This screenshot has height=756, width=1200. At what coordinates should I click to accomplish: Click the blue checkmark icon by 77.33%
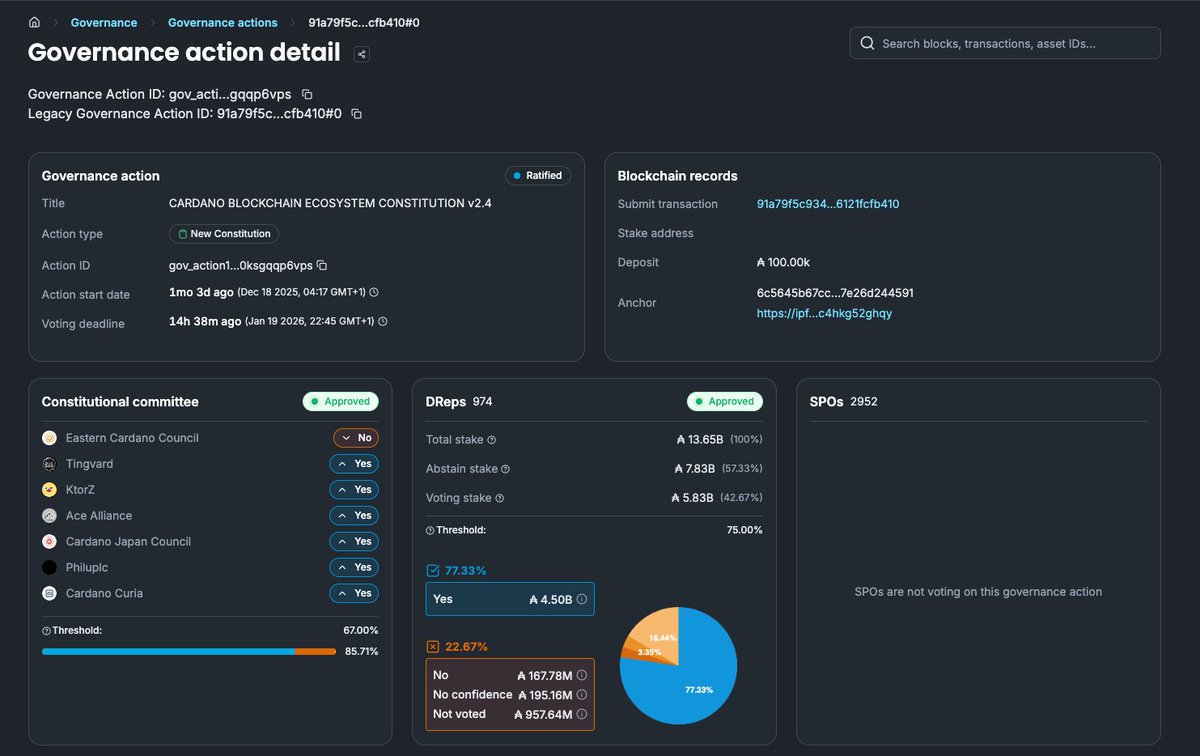point(433,571)
